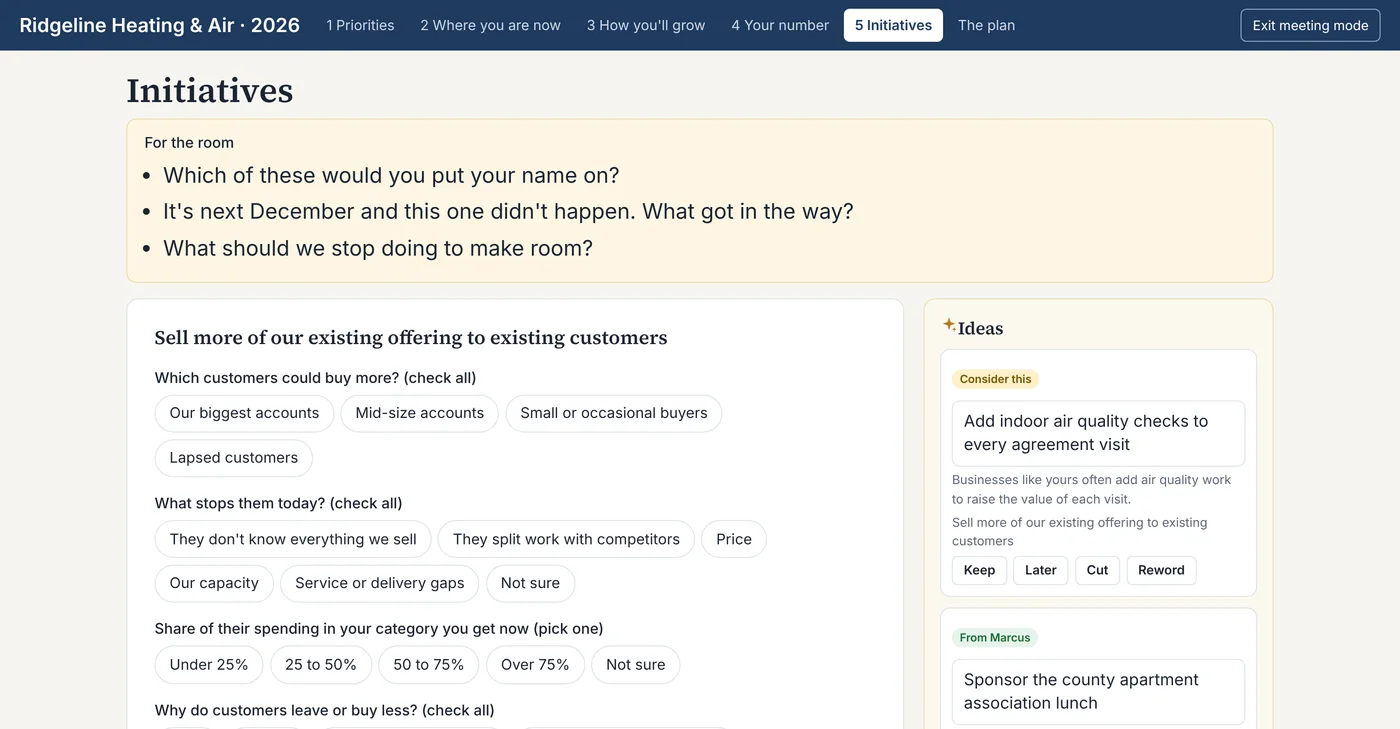Check Mid-size accounts option
Screen dimensions: 1400x729
point(420,413)
